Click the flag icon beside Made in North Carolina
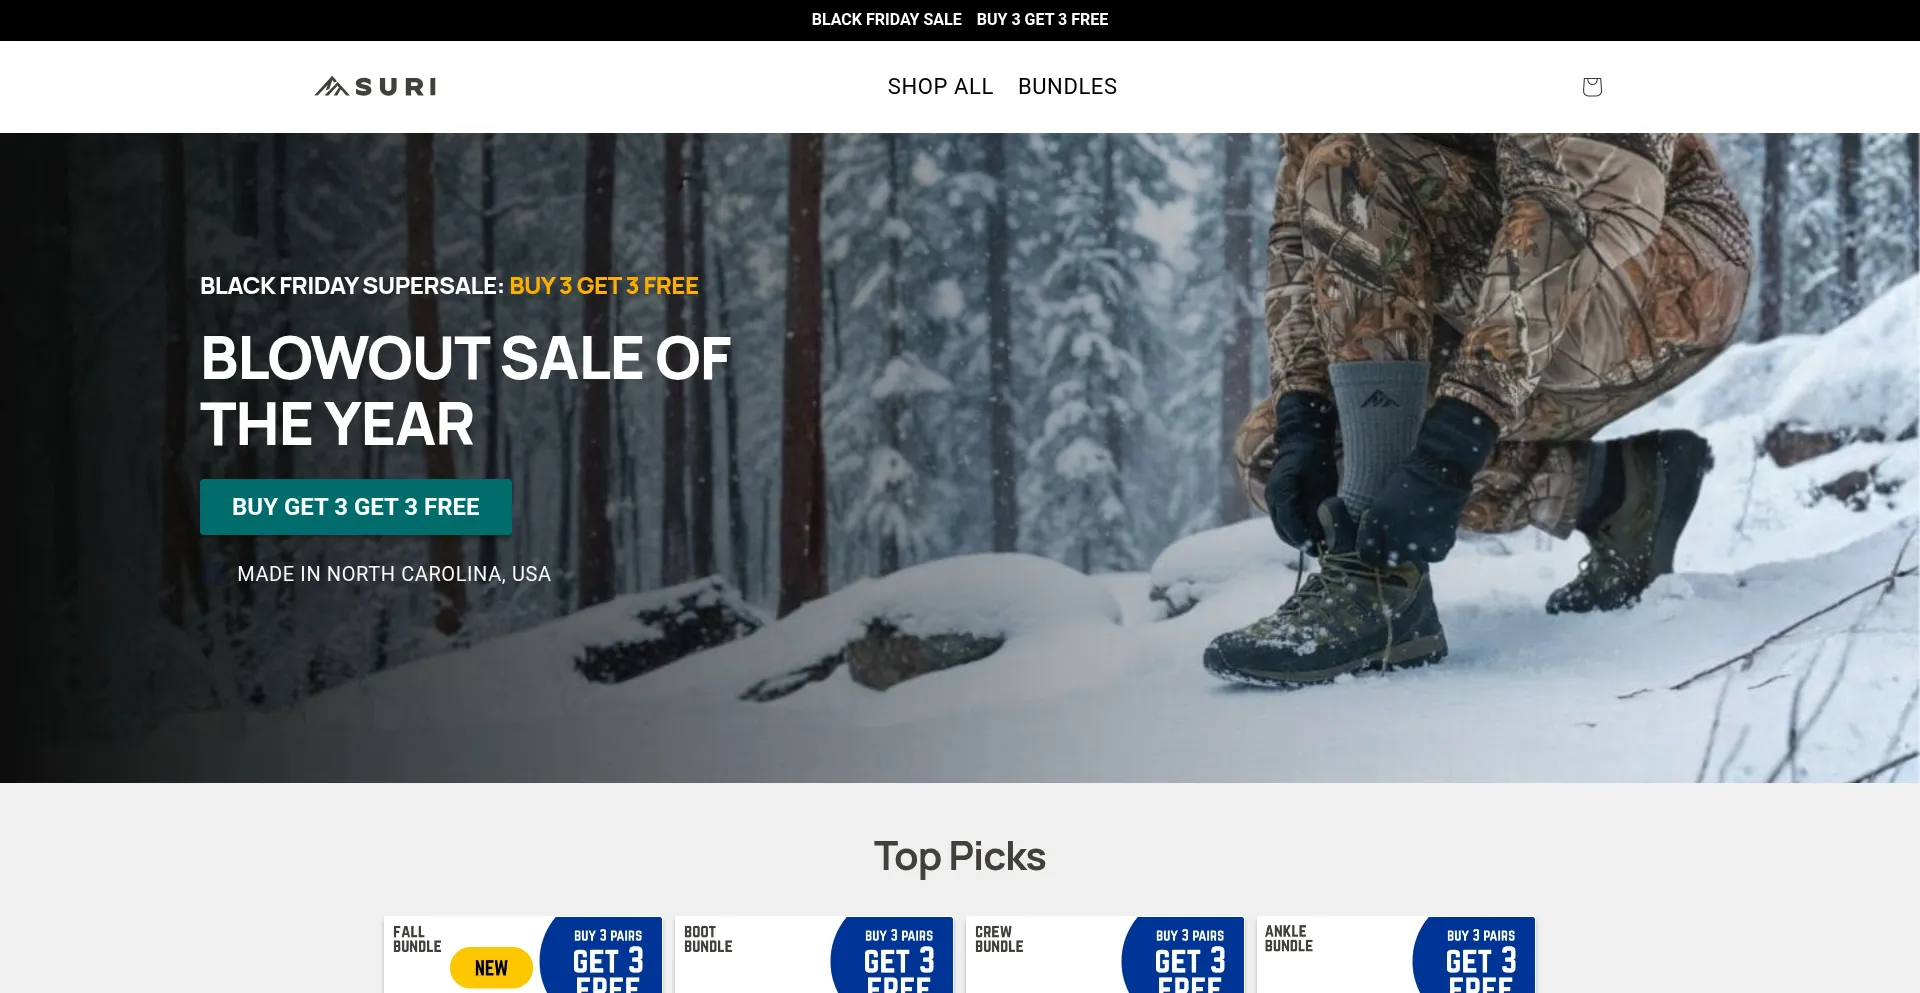 click(215, 574)
